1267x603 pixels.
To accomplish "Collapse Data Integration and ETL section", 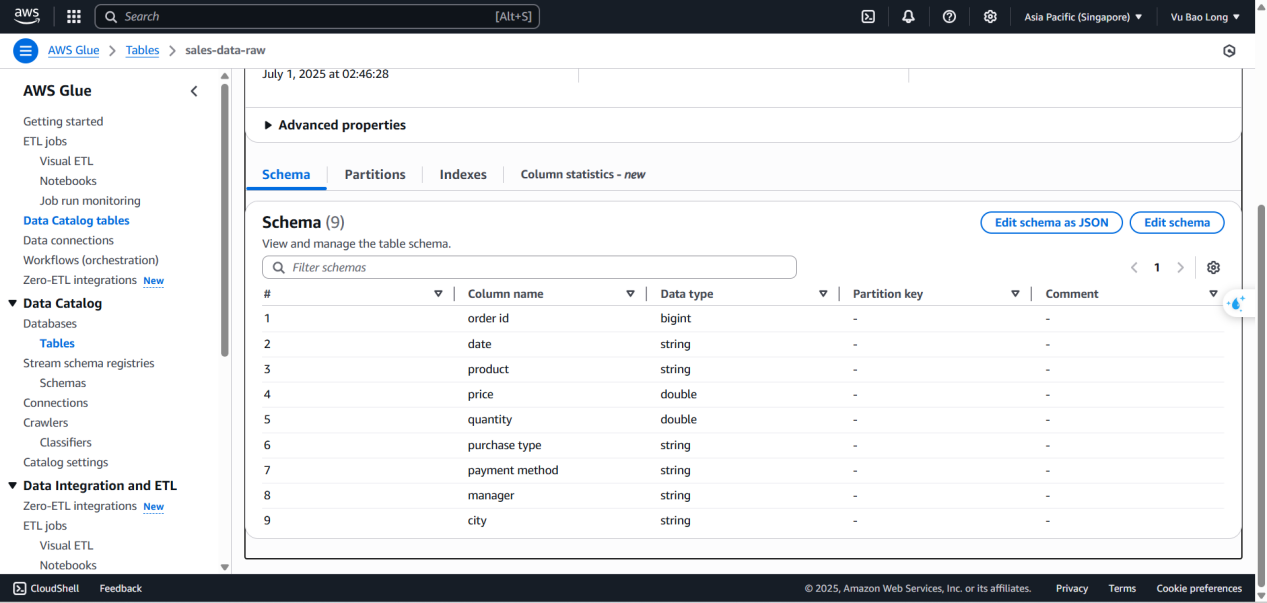I will pos(13,486).
